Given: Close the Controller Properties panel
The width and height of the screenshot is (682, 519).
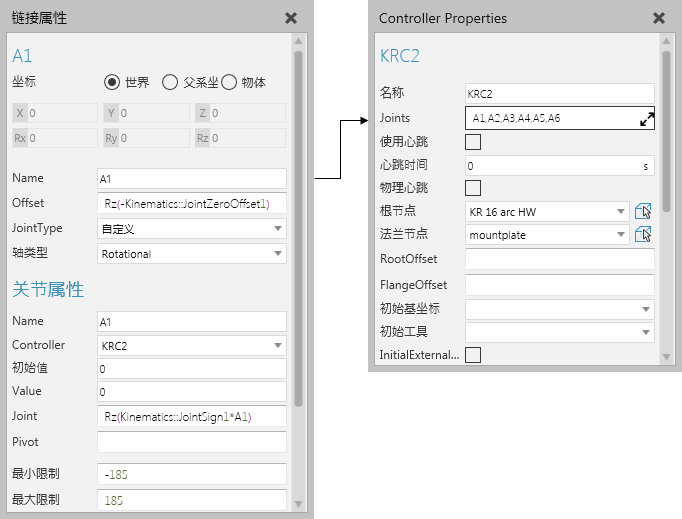Looking at the screenshot, I should 659,18.
